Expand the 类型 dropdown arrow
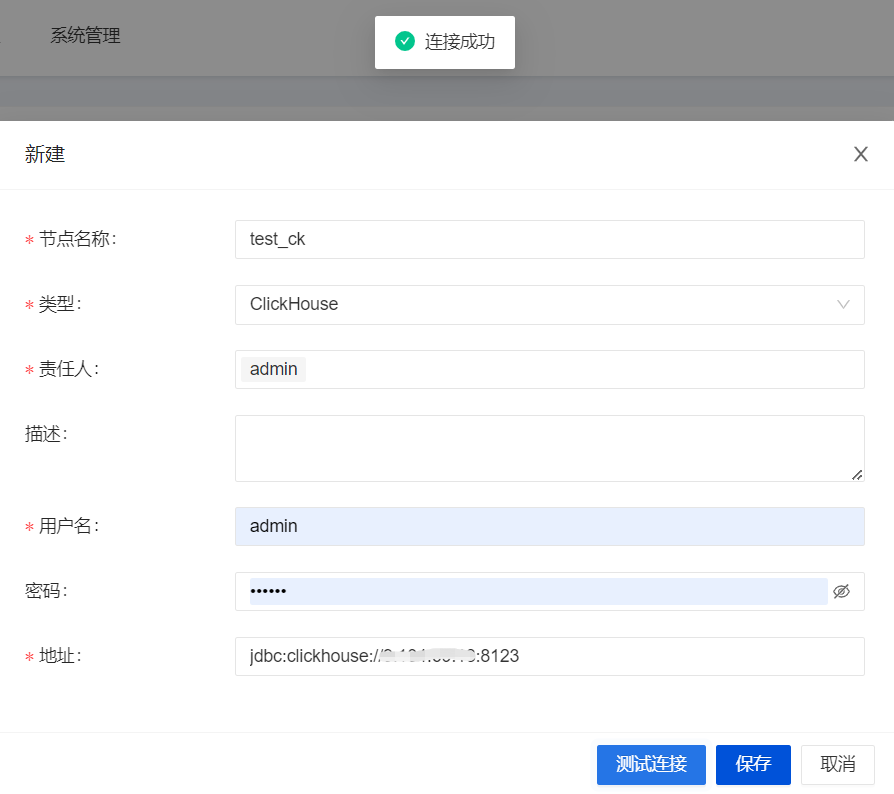Screen dimensions: 894x794 tap(843, 304)
